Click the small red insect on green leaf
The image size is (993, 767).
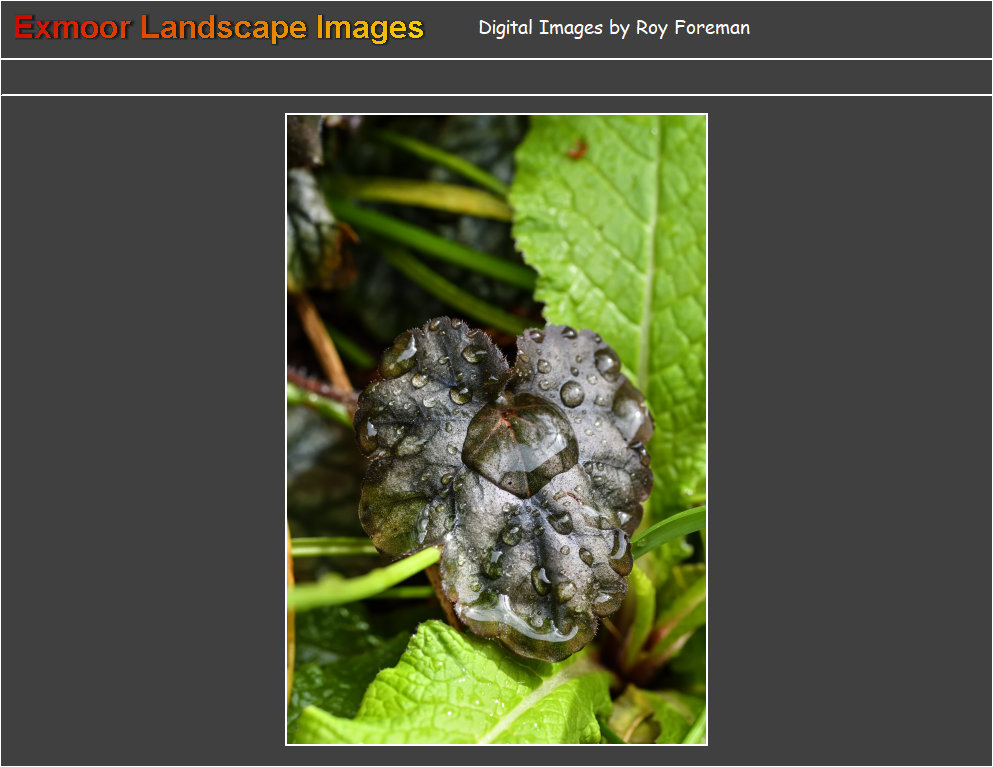click(x=578, y=149)
